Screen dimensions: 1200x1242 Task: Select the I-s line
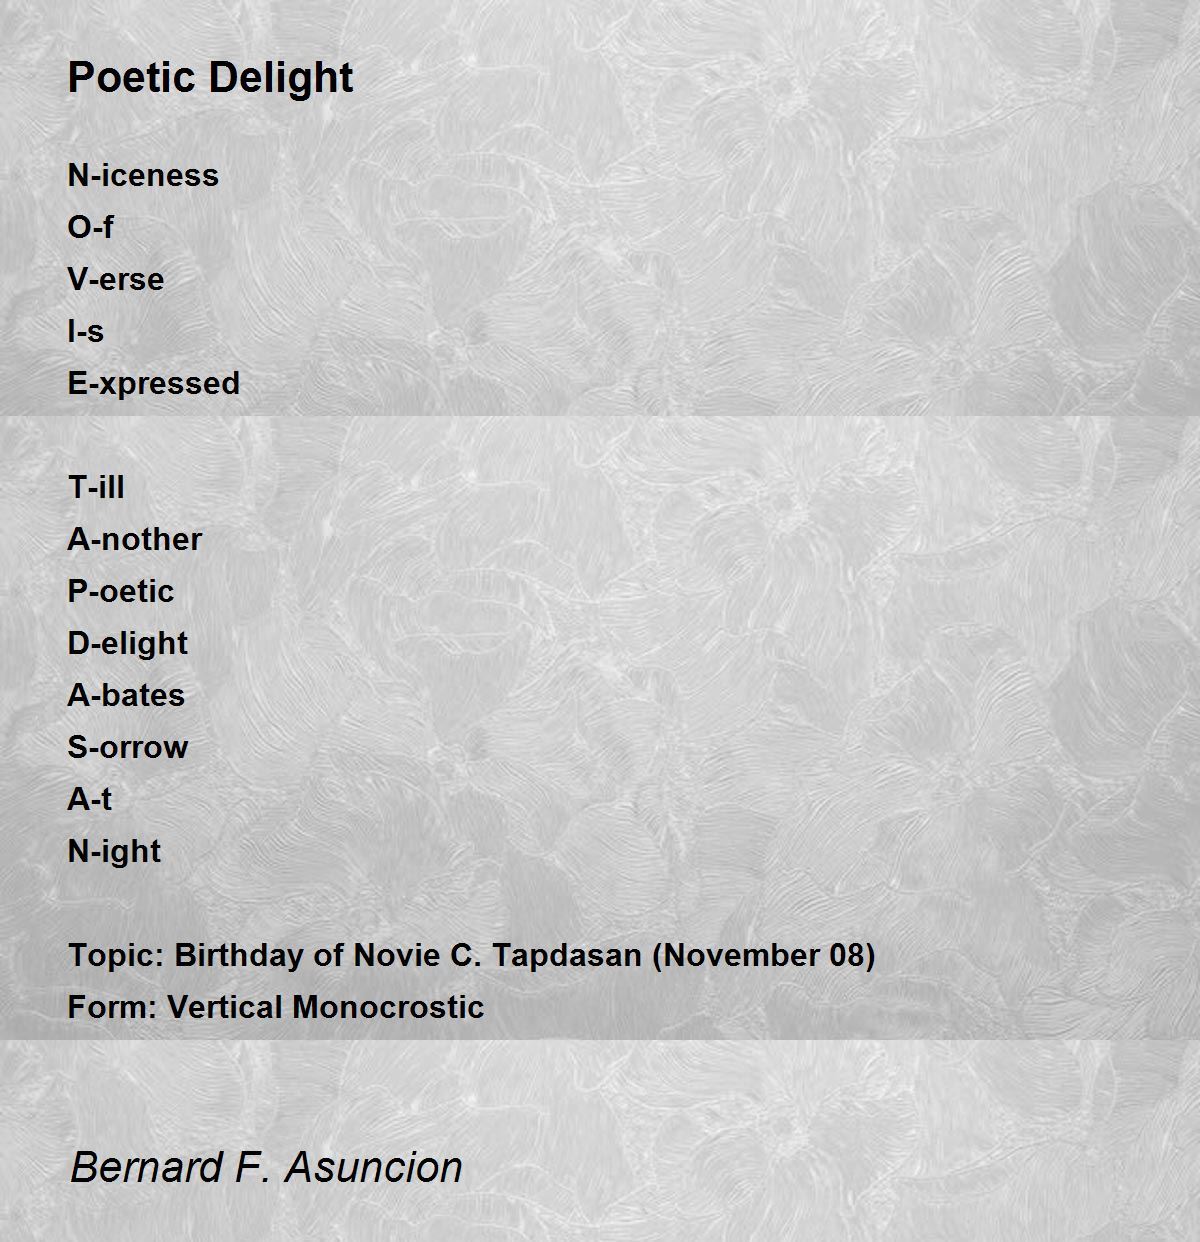click(85, 331)
